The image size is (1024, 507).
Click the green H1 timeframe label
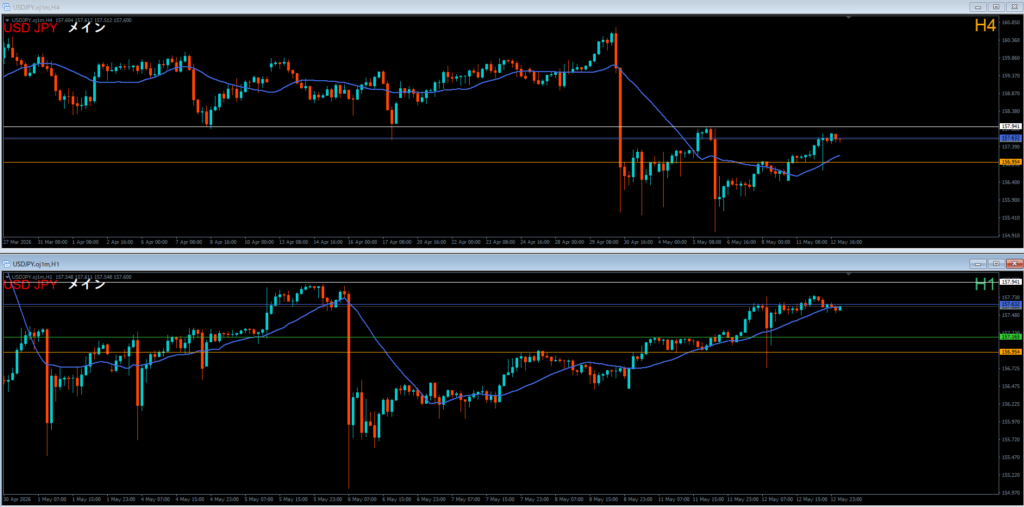(985, 284)
